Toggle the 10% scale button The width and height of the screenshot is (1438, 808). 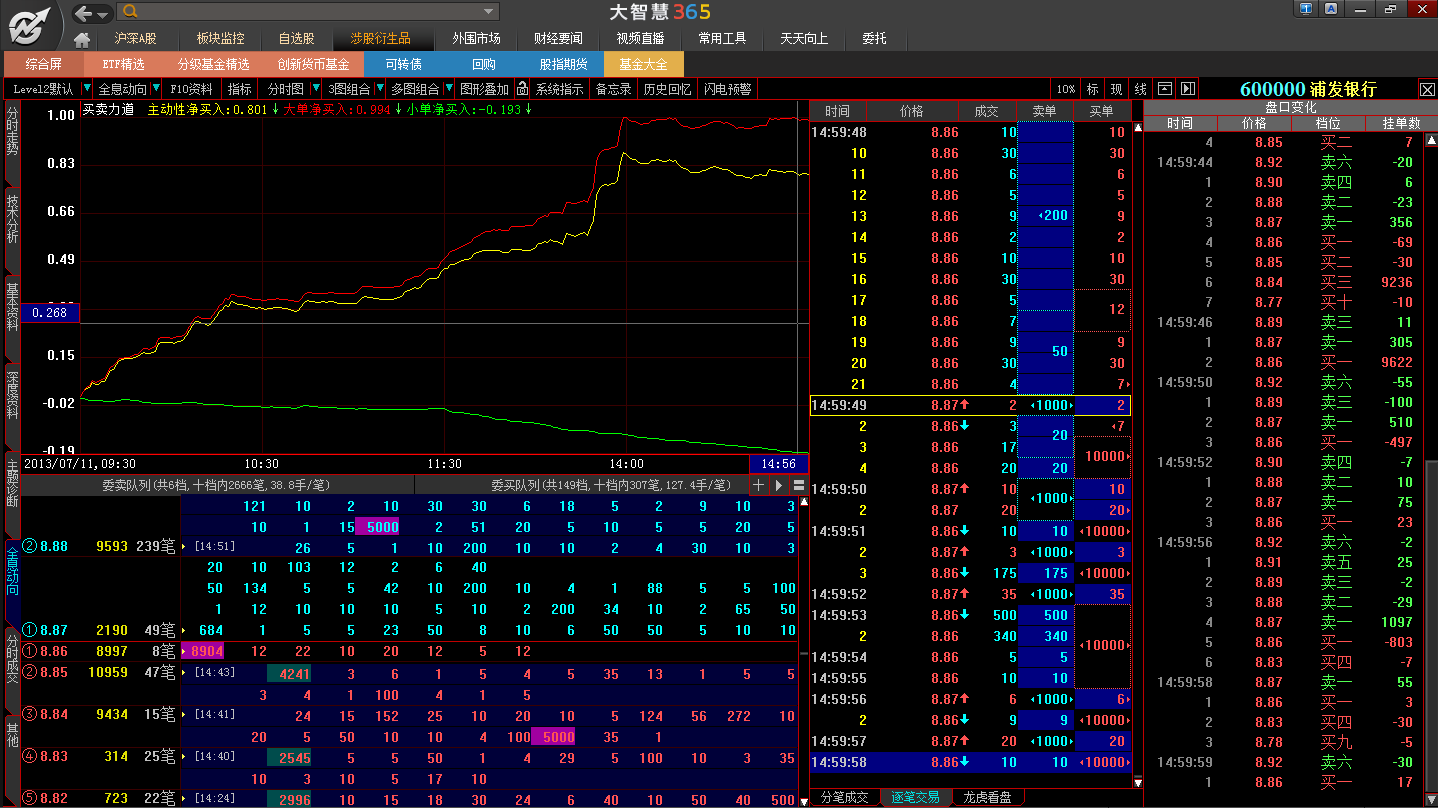click(x=1066, y=89)
